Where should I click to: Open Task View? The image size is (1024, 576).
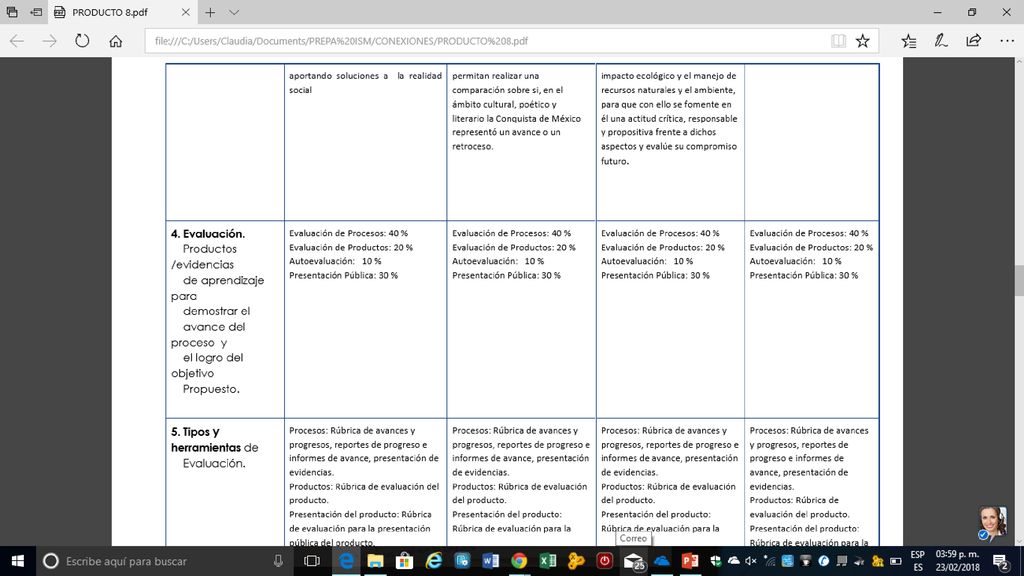click(312, 561)
